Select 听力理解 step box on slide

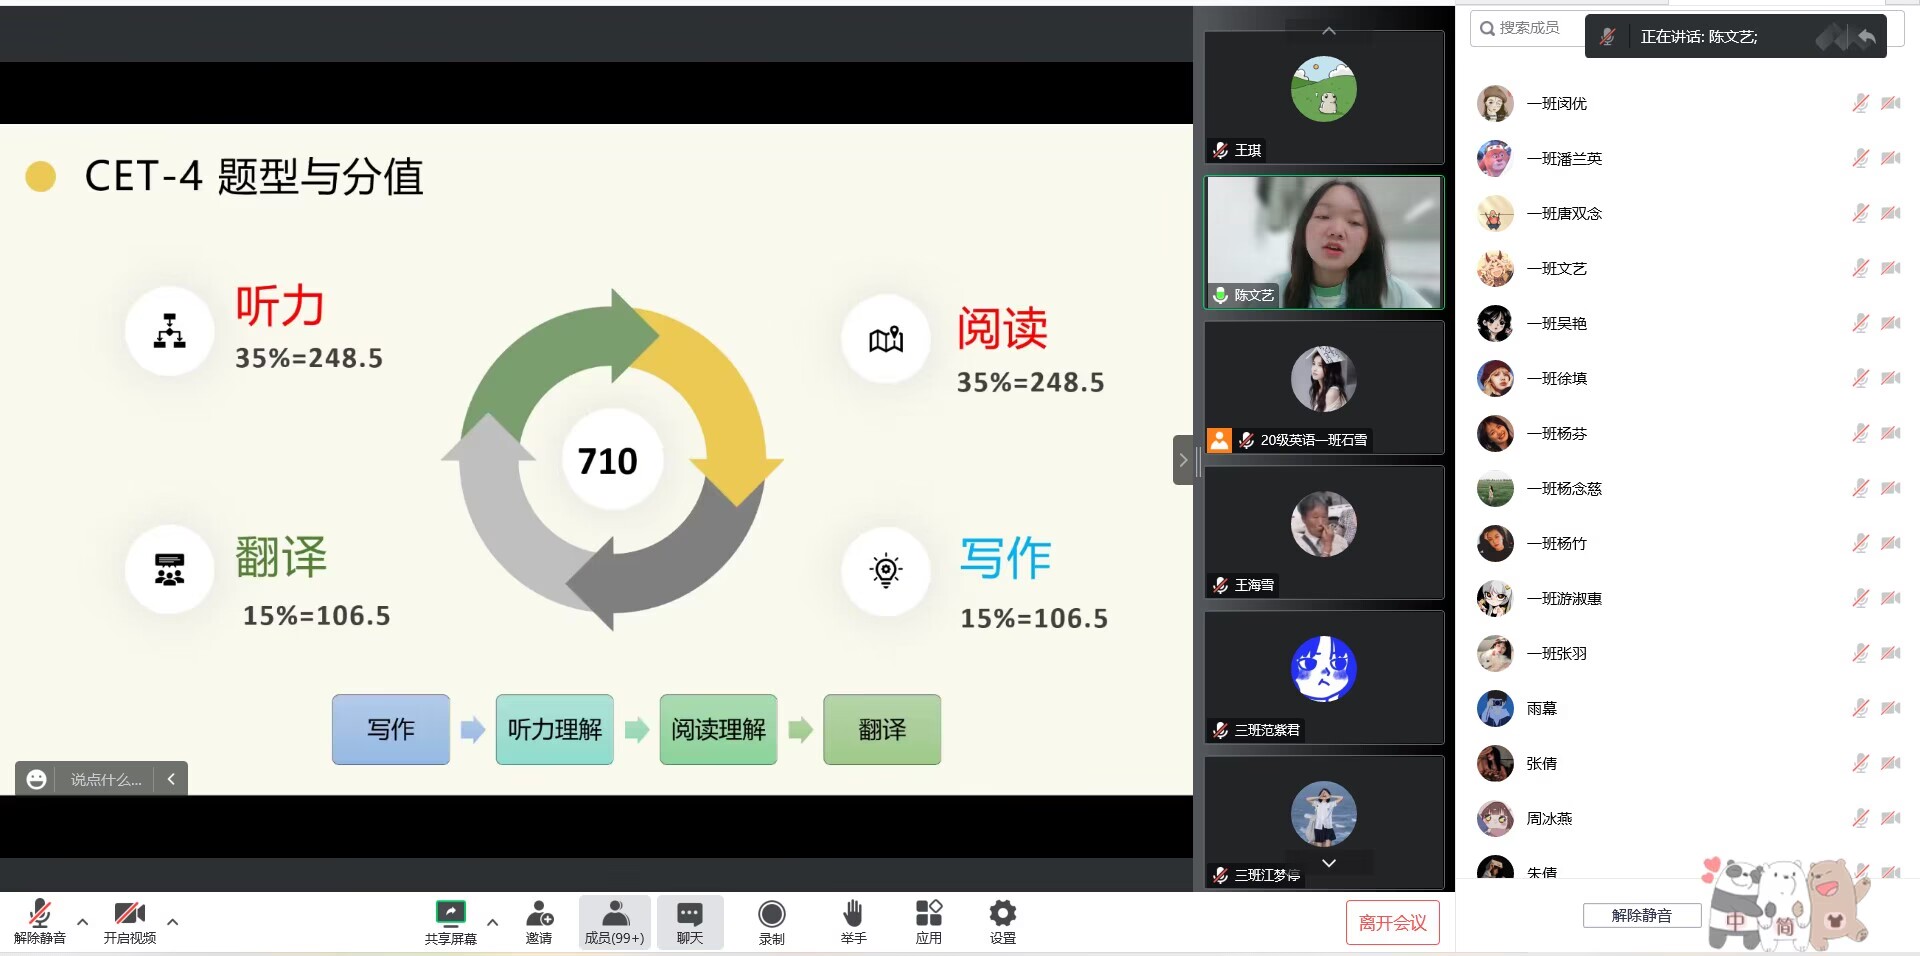(x=555, y=729)
